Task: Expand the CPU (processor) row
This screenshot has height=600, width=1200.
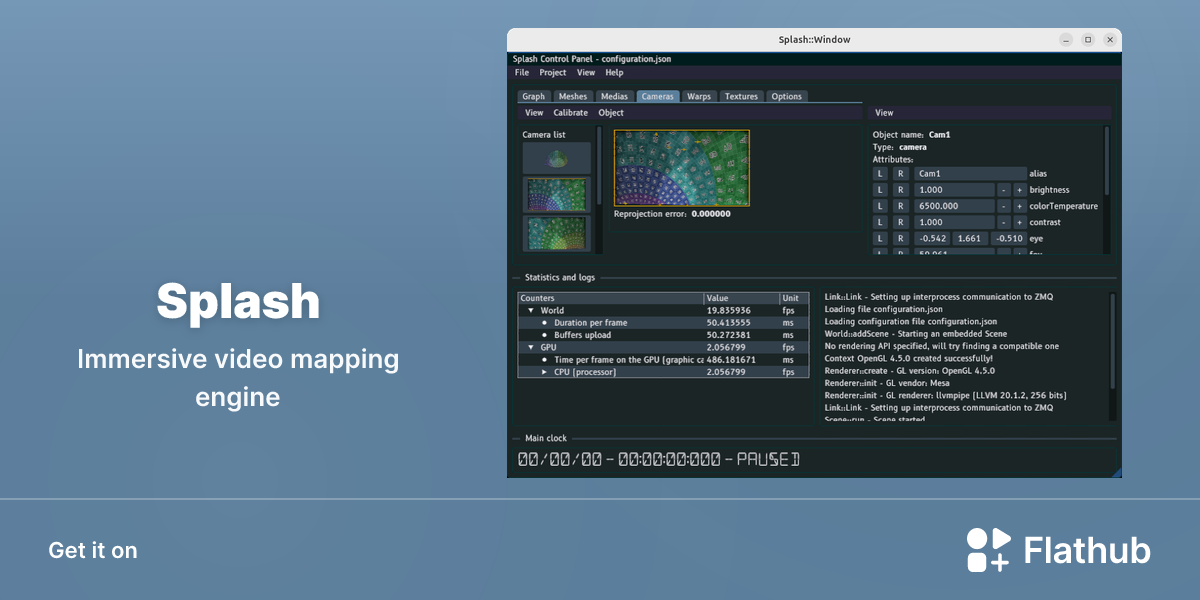Action: (545, 372)
